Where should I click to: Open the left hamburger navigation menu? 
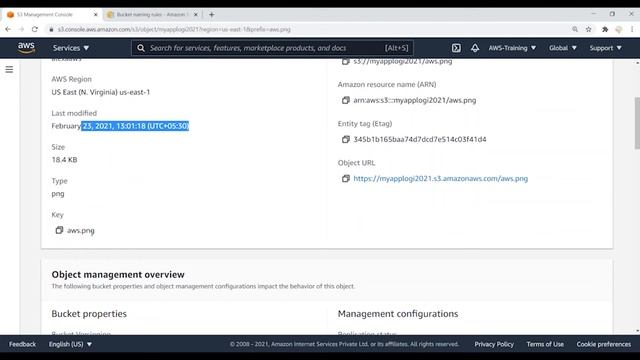pyautogui.click(x=9, y=69)
